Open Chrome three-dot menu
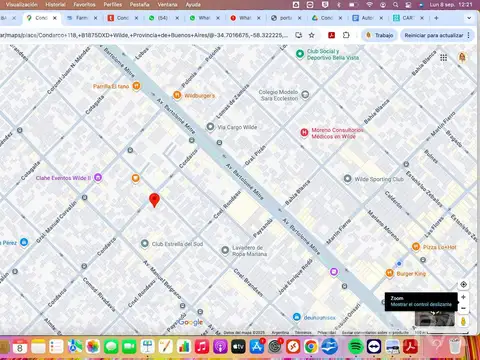The width and height of the screenshot is (480, 360). click(x=469, y=35)
